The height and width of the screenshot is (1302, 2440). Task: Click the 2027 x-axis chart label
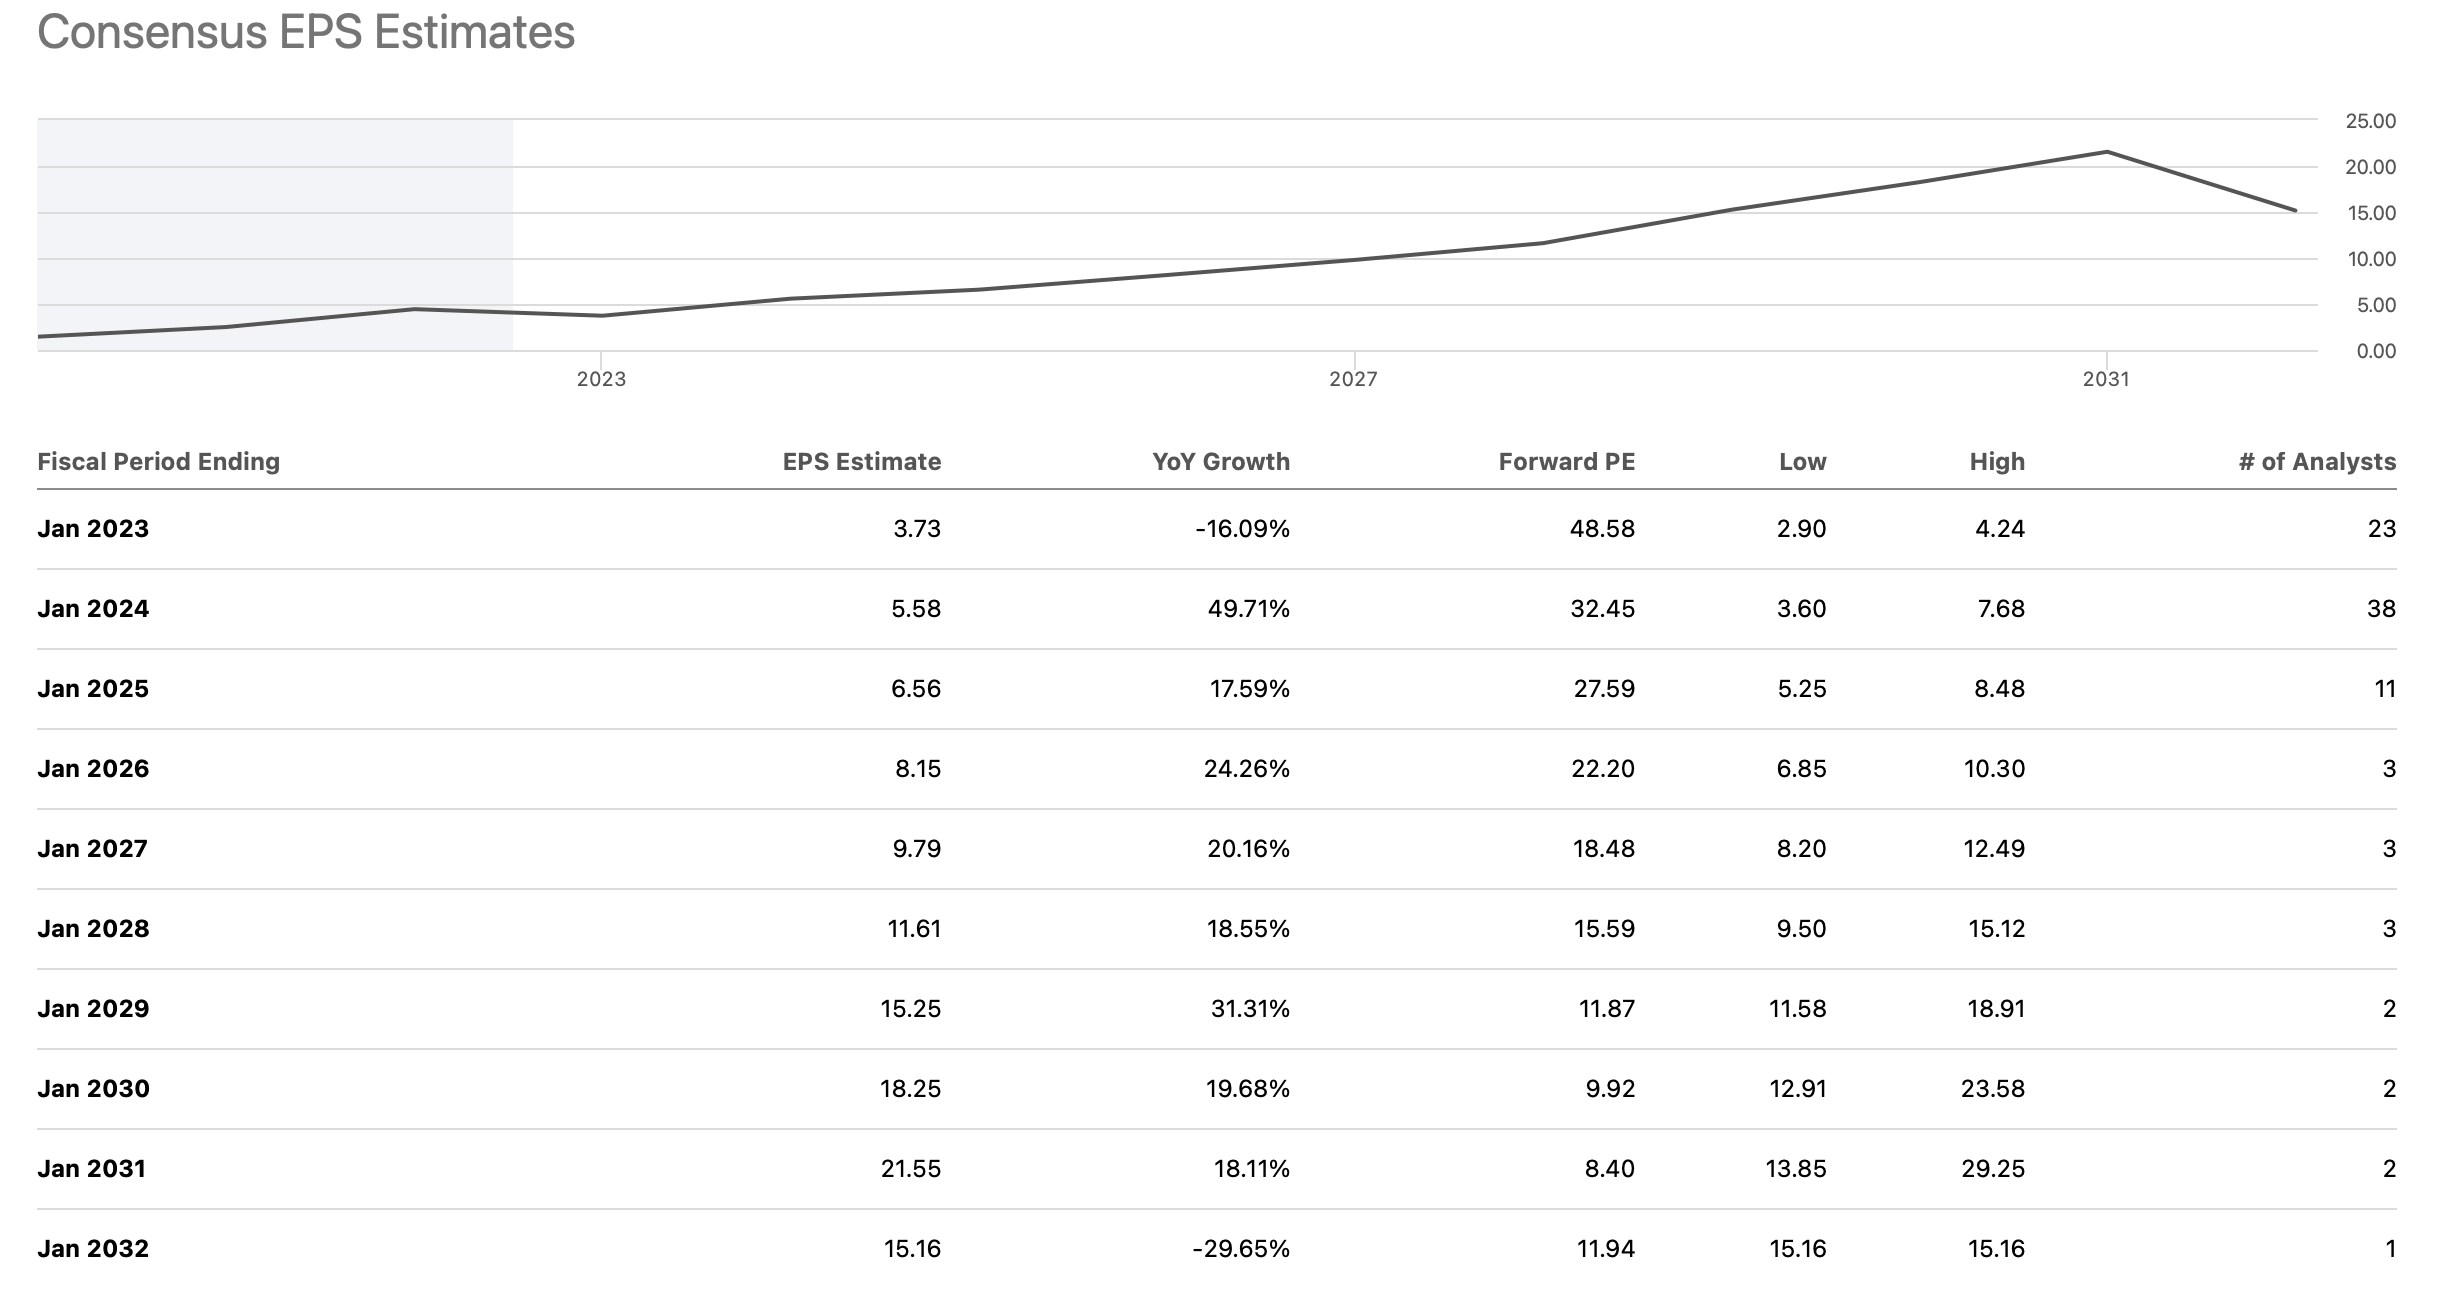pos(1353,379)
